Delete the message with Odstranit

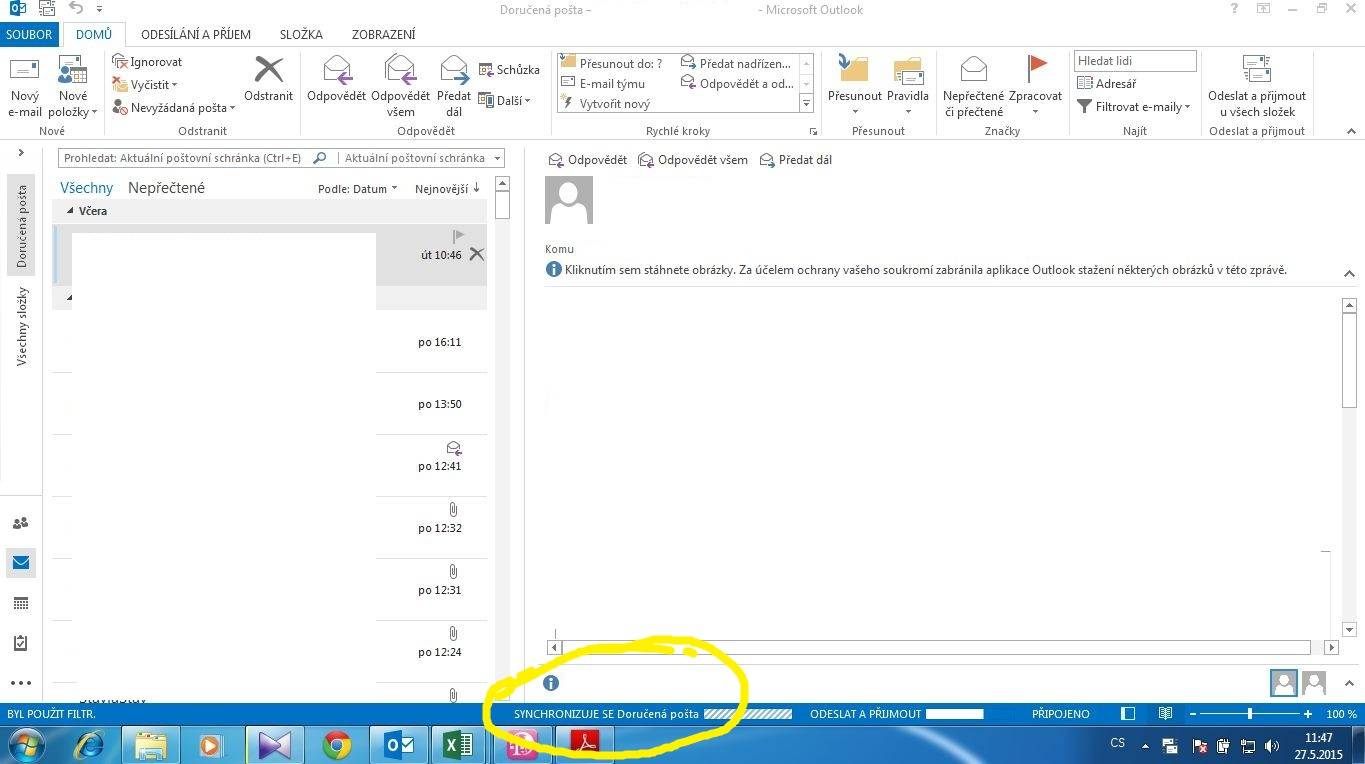(x=268, y=79)
